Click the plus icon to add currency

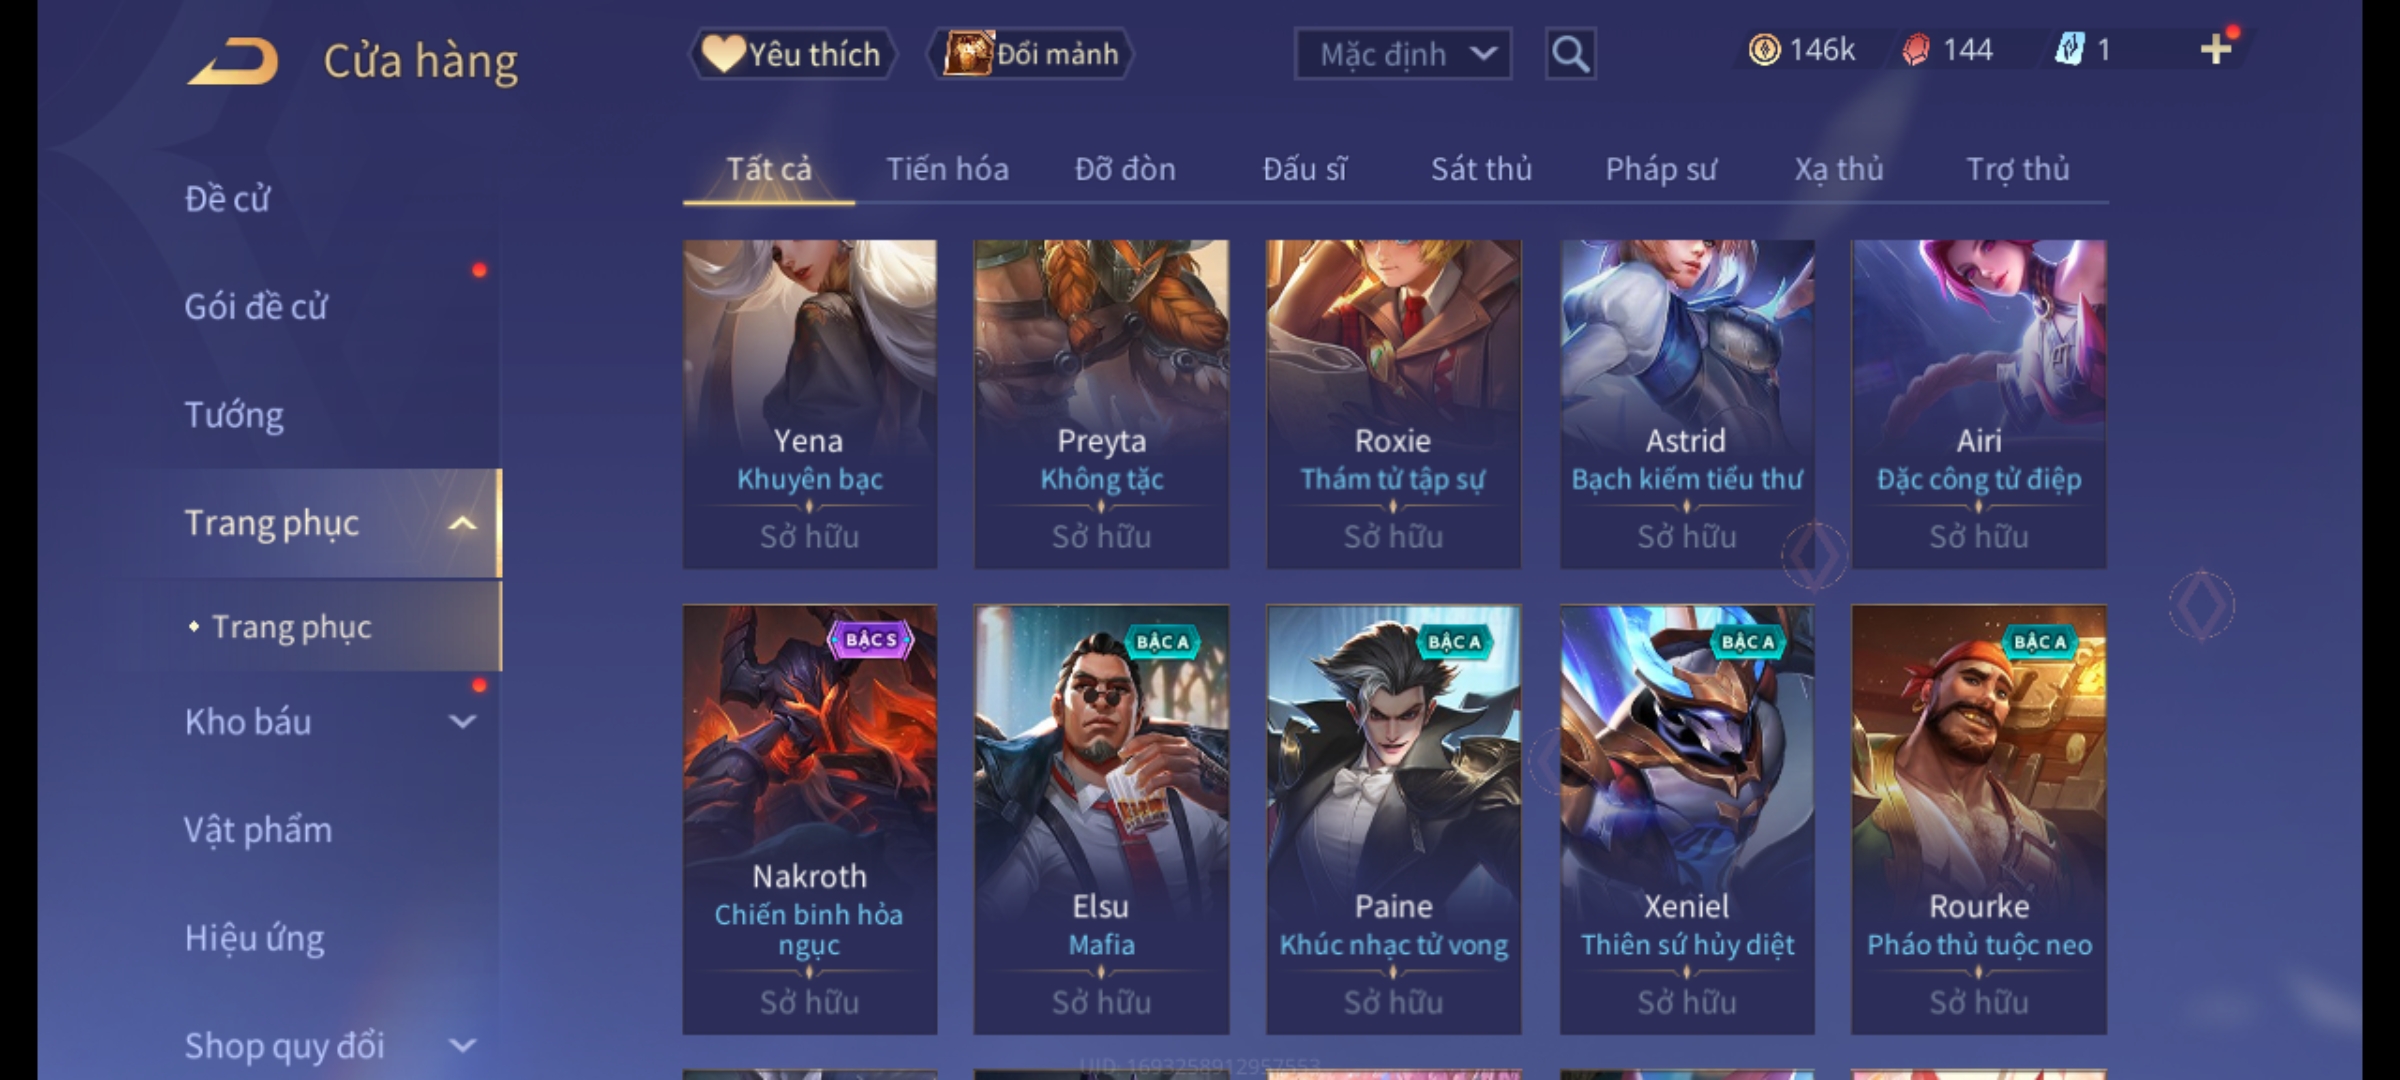pos(2216,49)
